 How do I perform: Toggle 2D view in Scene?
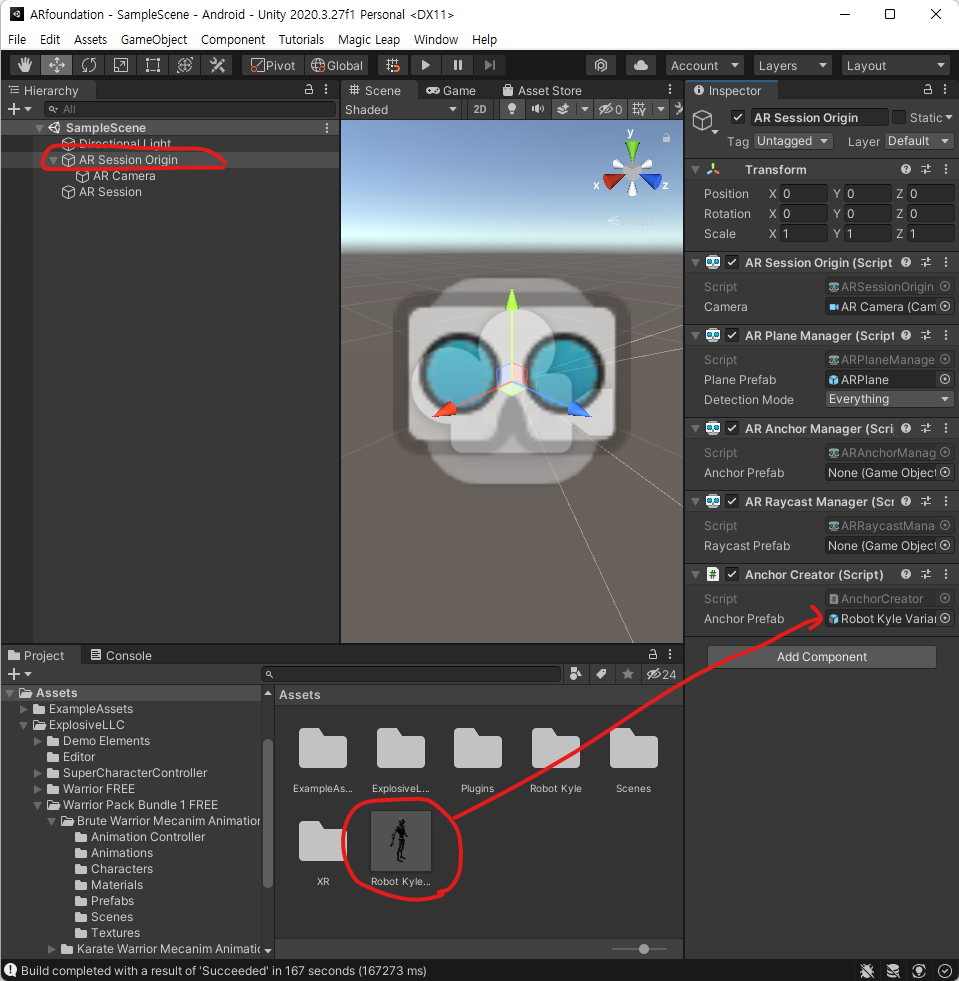pos(480,109)
